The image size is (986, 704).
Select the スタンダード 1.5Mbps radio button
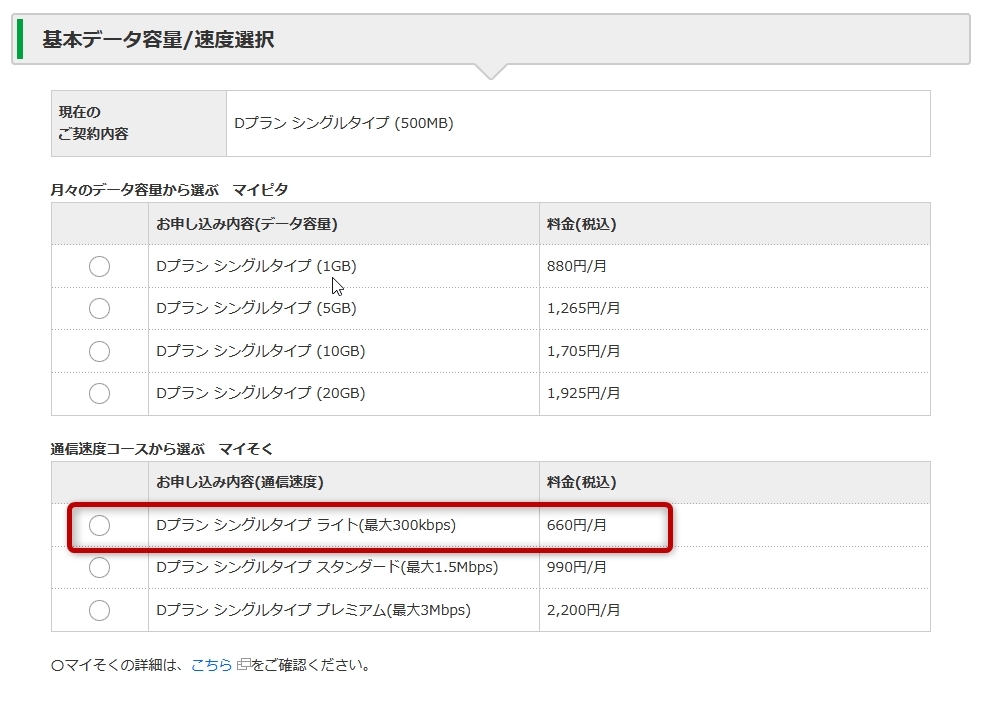[99, 567]
